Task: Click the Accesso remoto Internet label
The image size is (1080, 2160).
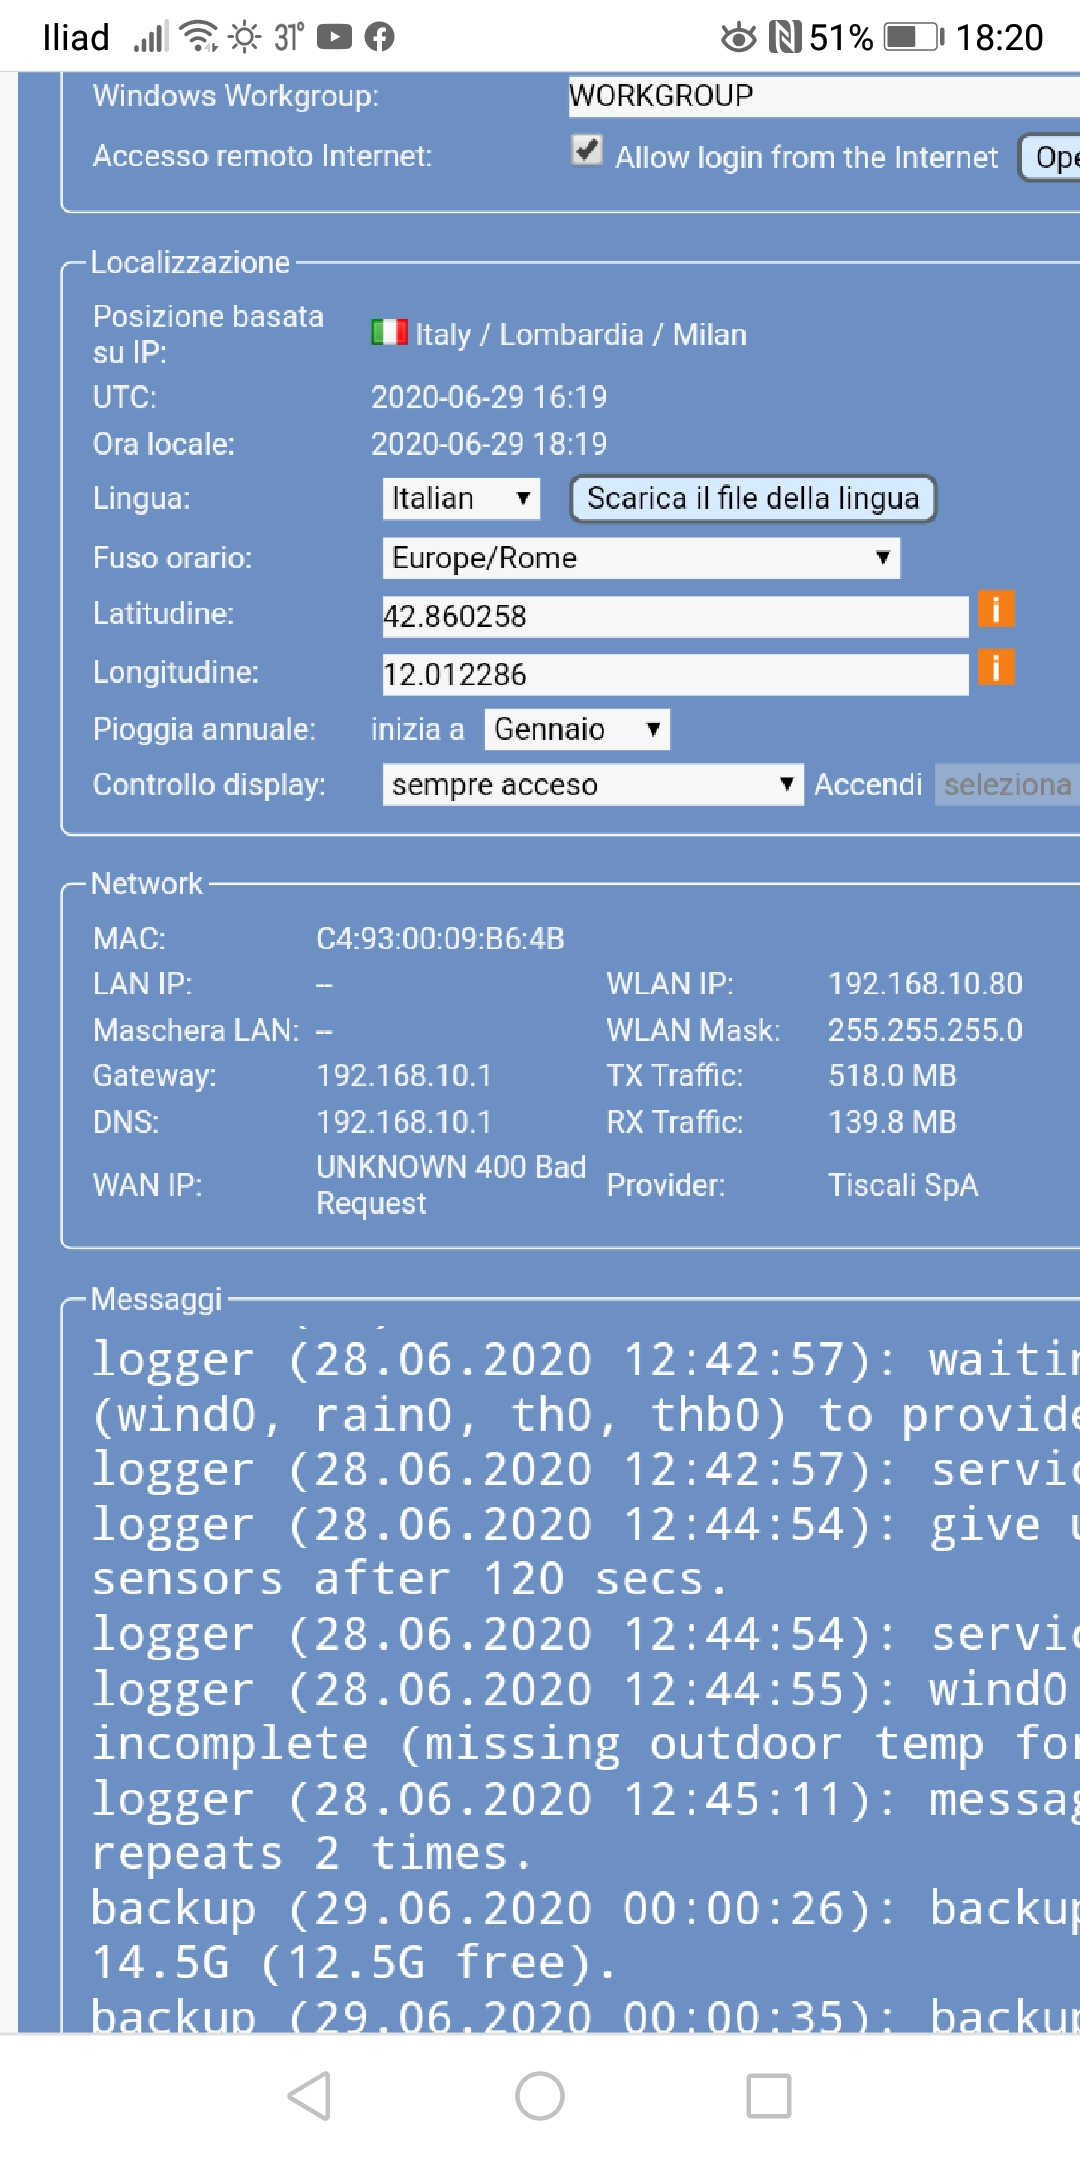Action: point(262,156)
